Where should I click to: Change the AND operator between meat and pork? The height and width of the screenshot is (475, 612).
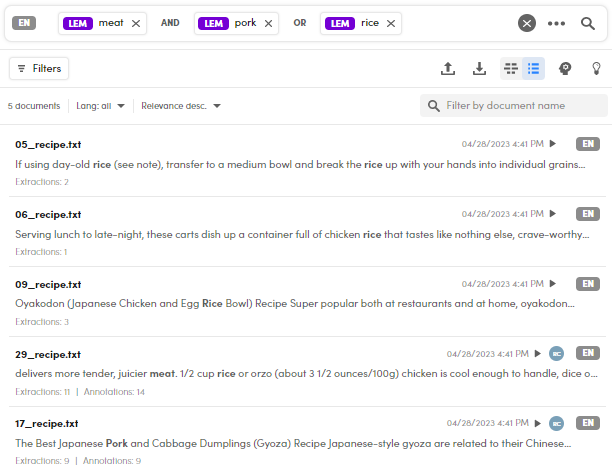[171, 23]
